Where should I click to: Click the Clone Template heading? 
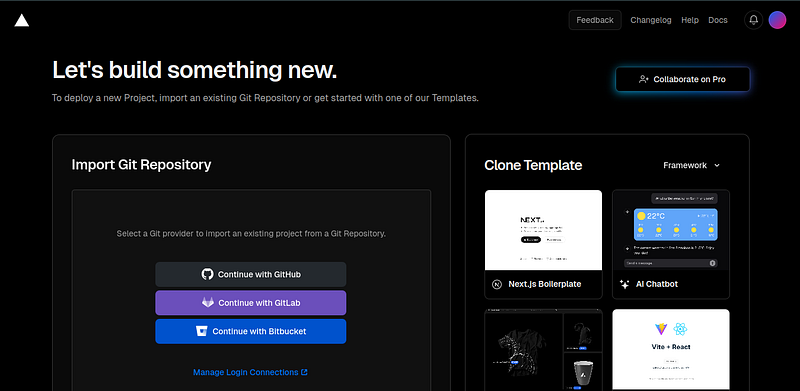tap(533, 165)
